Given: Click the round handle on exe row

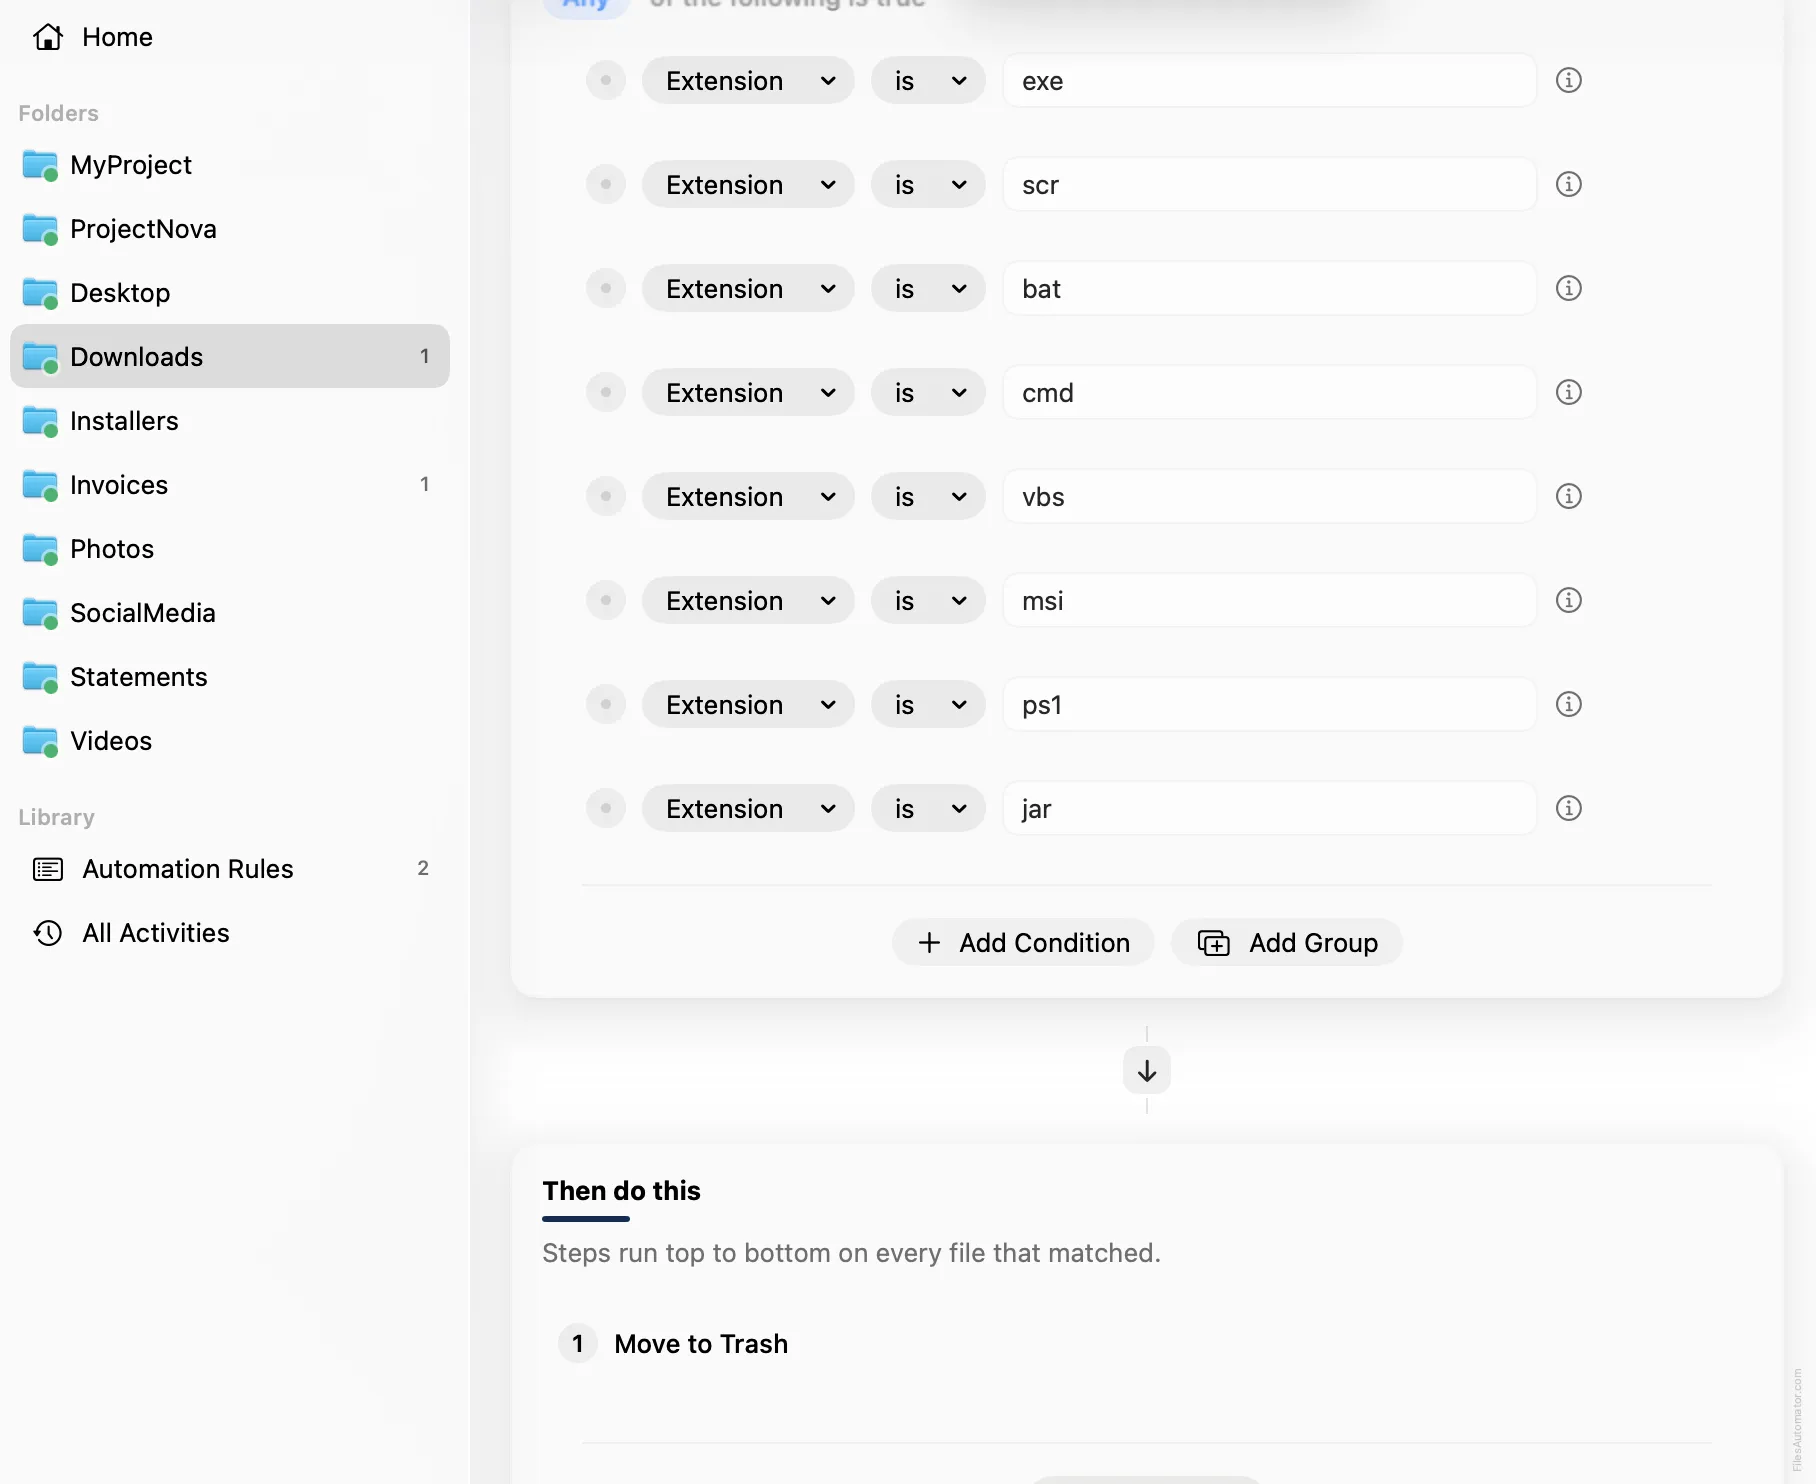Looking at the screenshot, I should 606,80.
